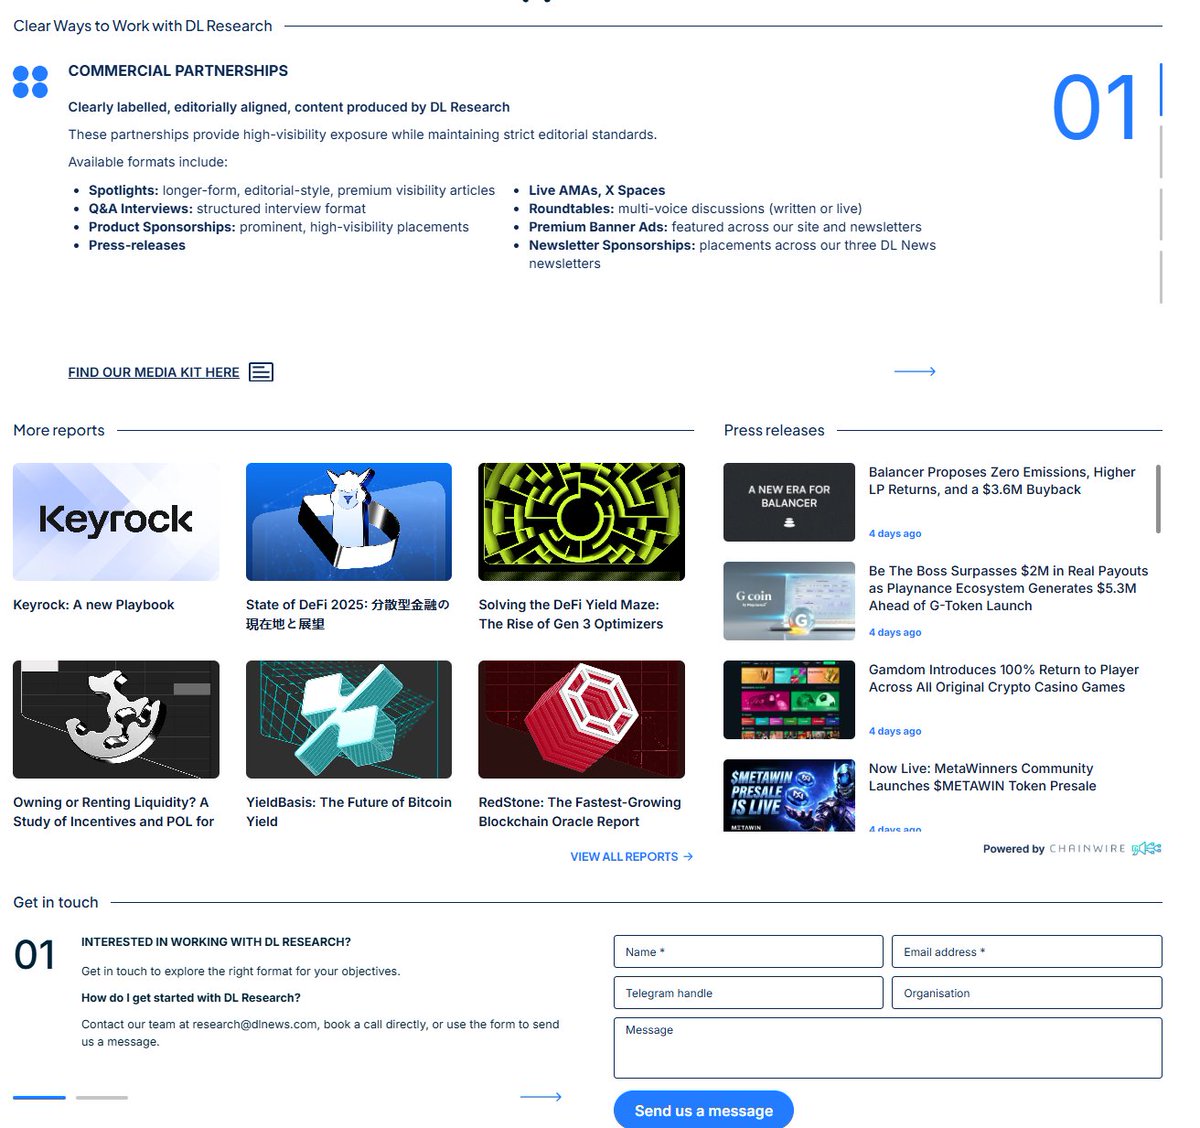The height and width of the screenshot is (1128, 1200).
Task: Click the Name input field
Action: click(748, 952)
